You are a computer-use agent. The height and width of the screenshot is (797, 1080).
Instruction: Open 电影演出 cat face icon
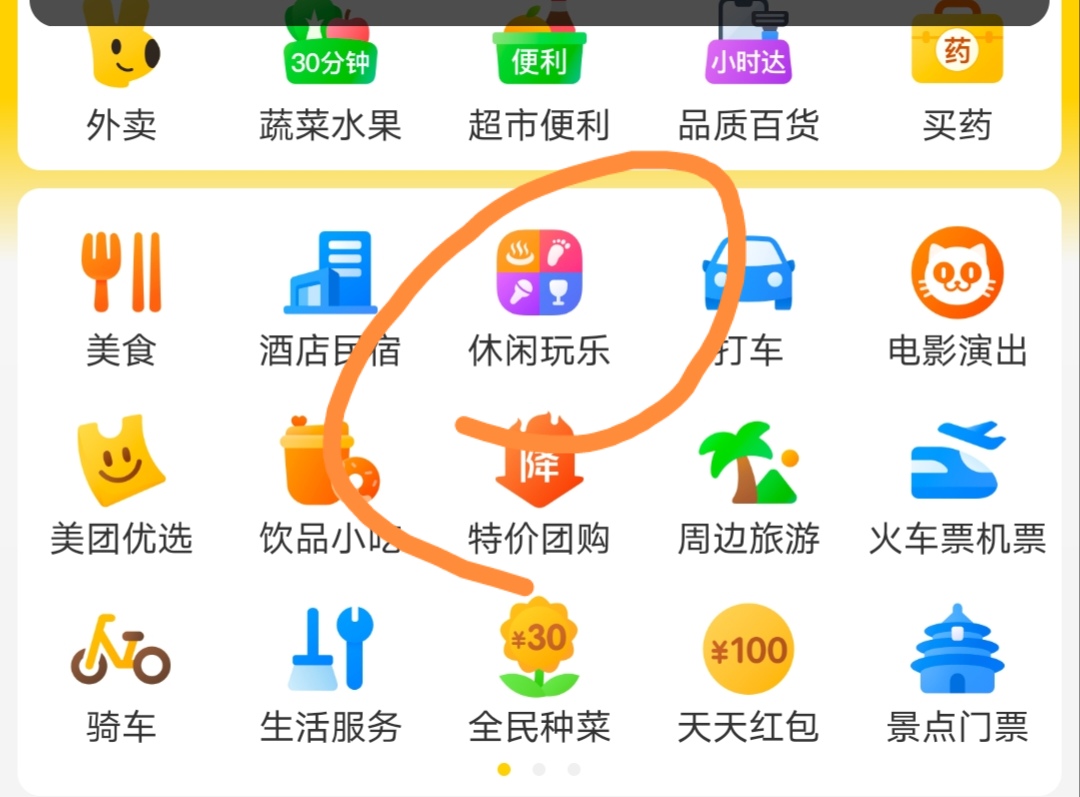(x=957, y=272)
